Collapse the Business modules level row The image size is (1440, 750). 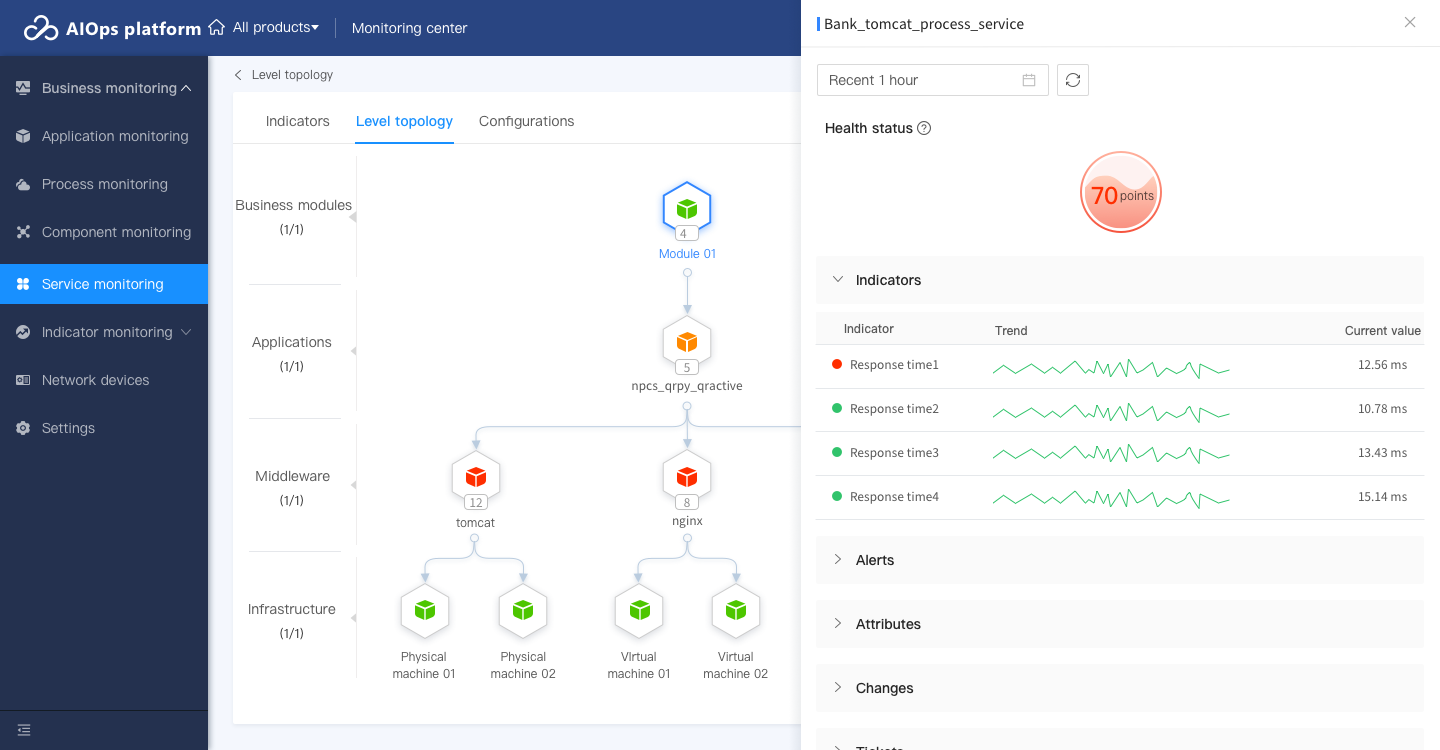point(353,217)
